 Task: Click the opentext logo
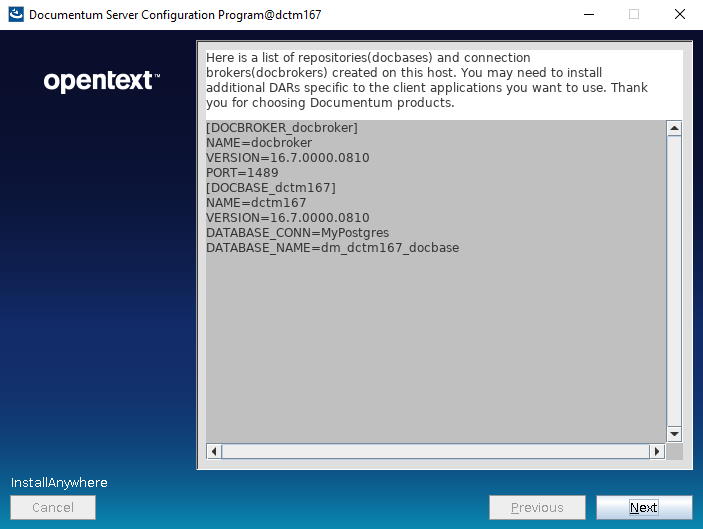click(x=101, y=81)
